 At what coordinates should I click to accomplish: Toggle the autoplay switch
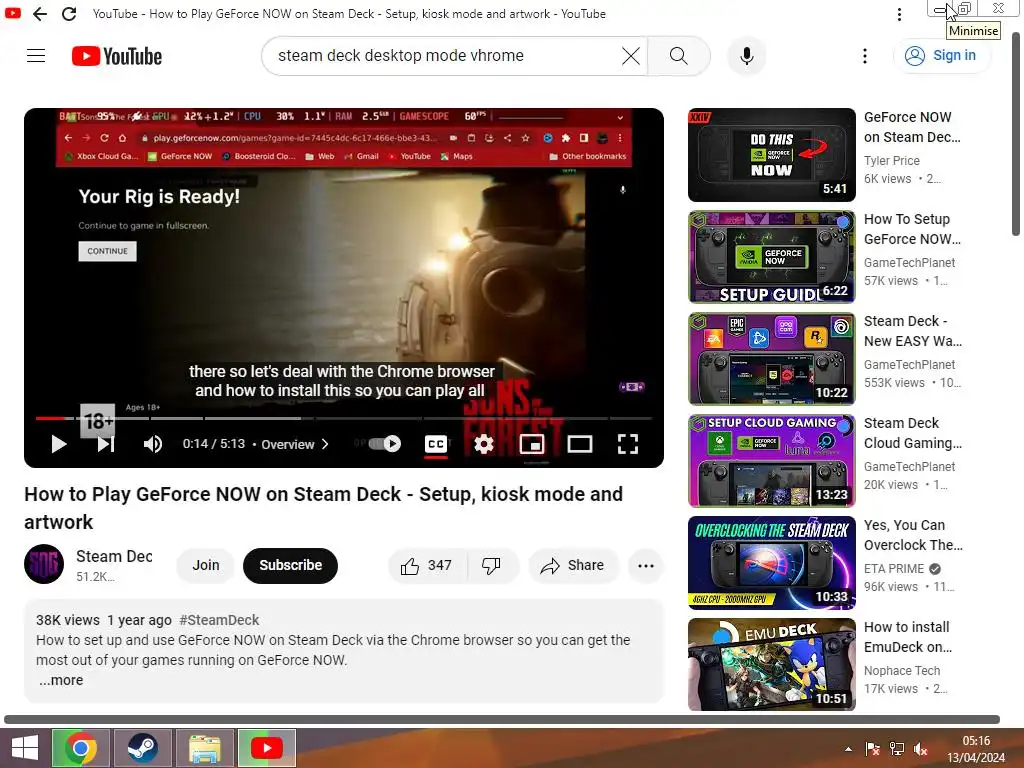[385, 444]
